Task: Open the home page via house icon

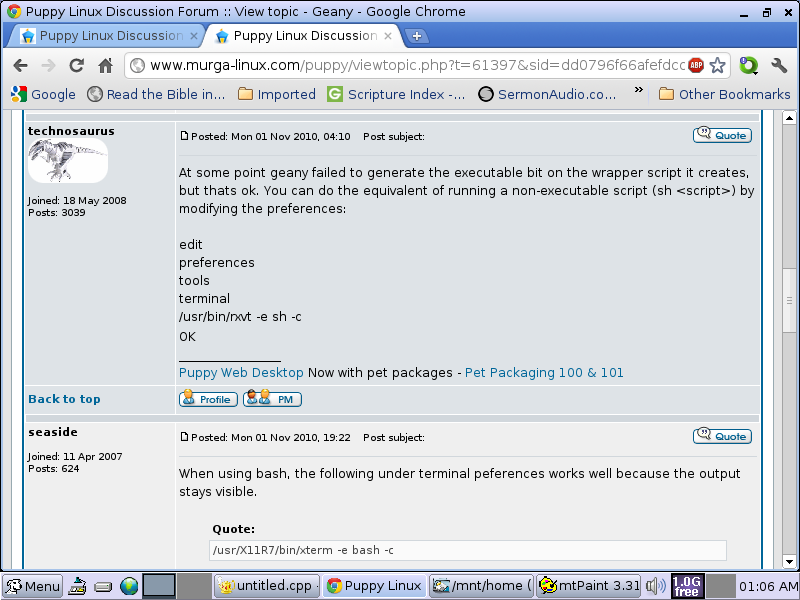Action: pos(106,65)
